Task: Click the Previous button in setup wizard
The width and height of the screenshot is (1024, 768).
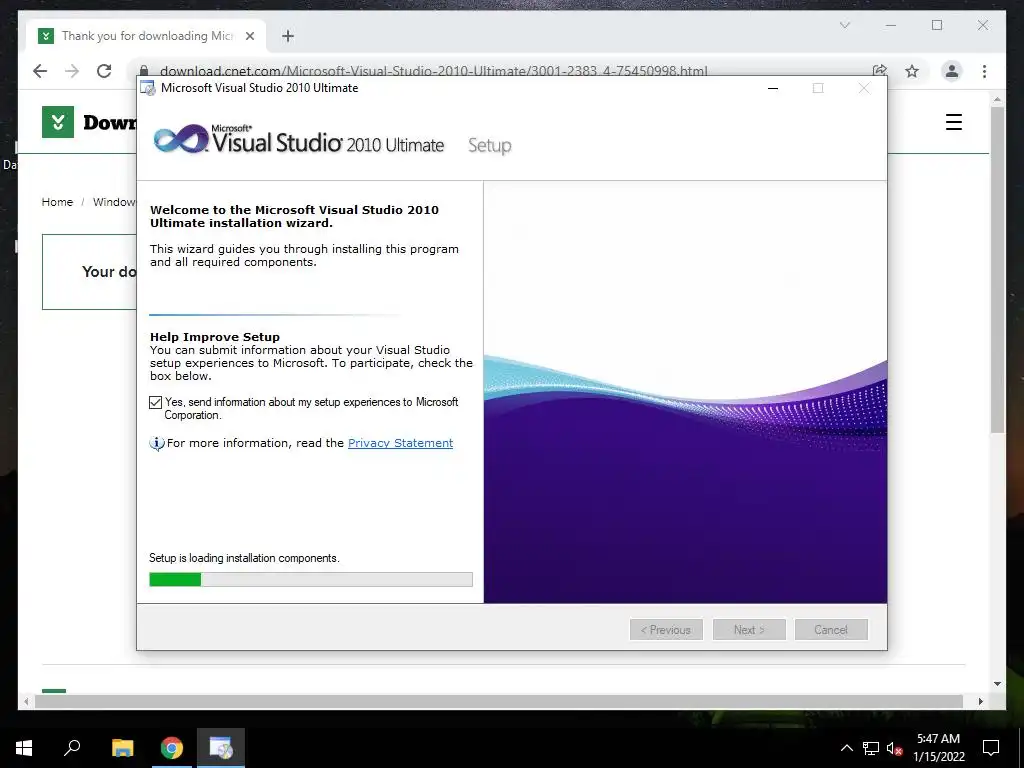Action: (666, 630)
